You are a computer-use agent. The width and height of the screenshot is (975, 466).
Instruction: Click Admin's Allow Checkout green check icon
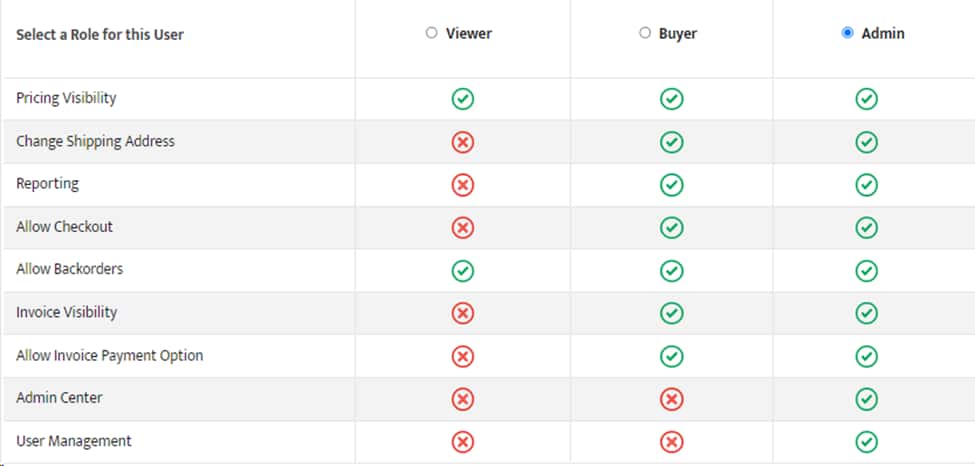coord(866,228)
